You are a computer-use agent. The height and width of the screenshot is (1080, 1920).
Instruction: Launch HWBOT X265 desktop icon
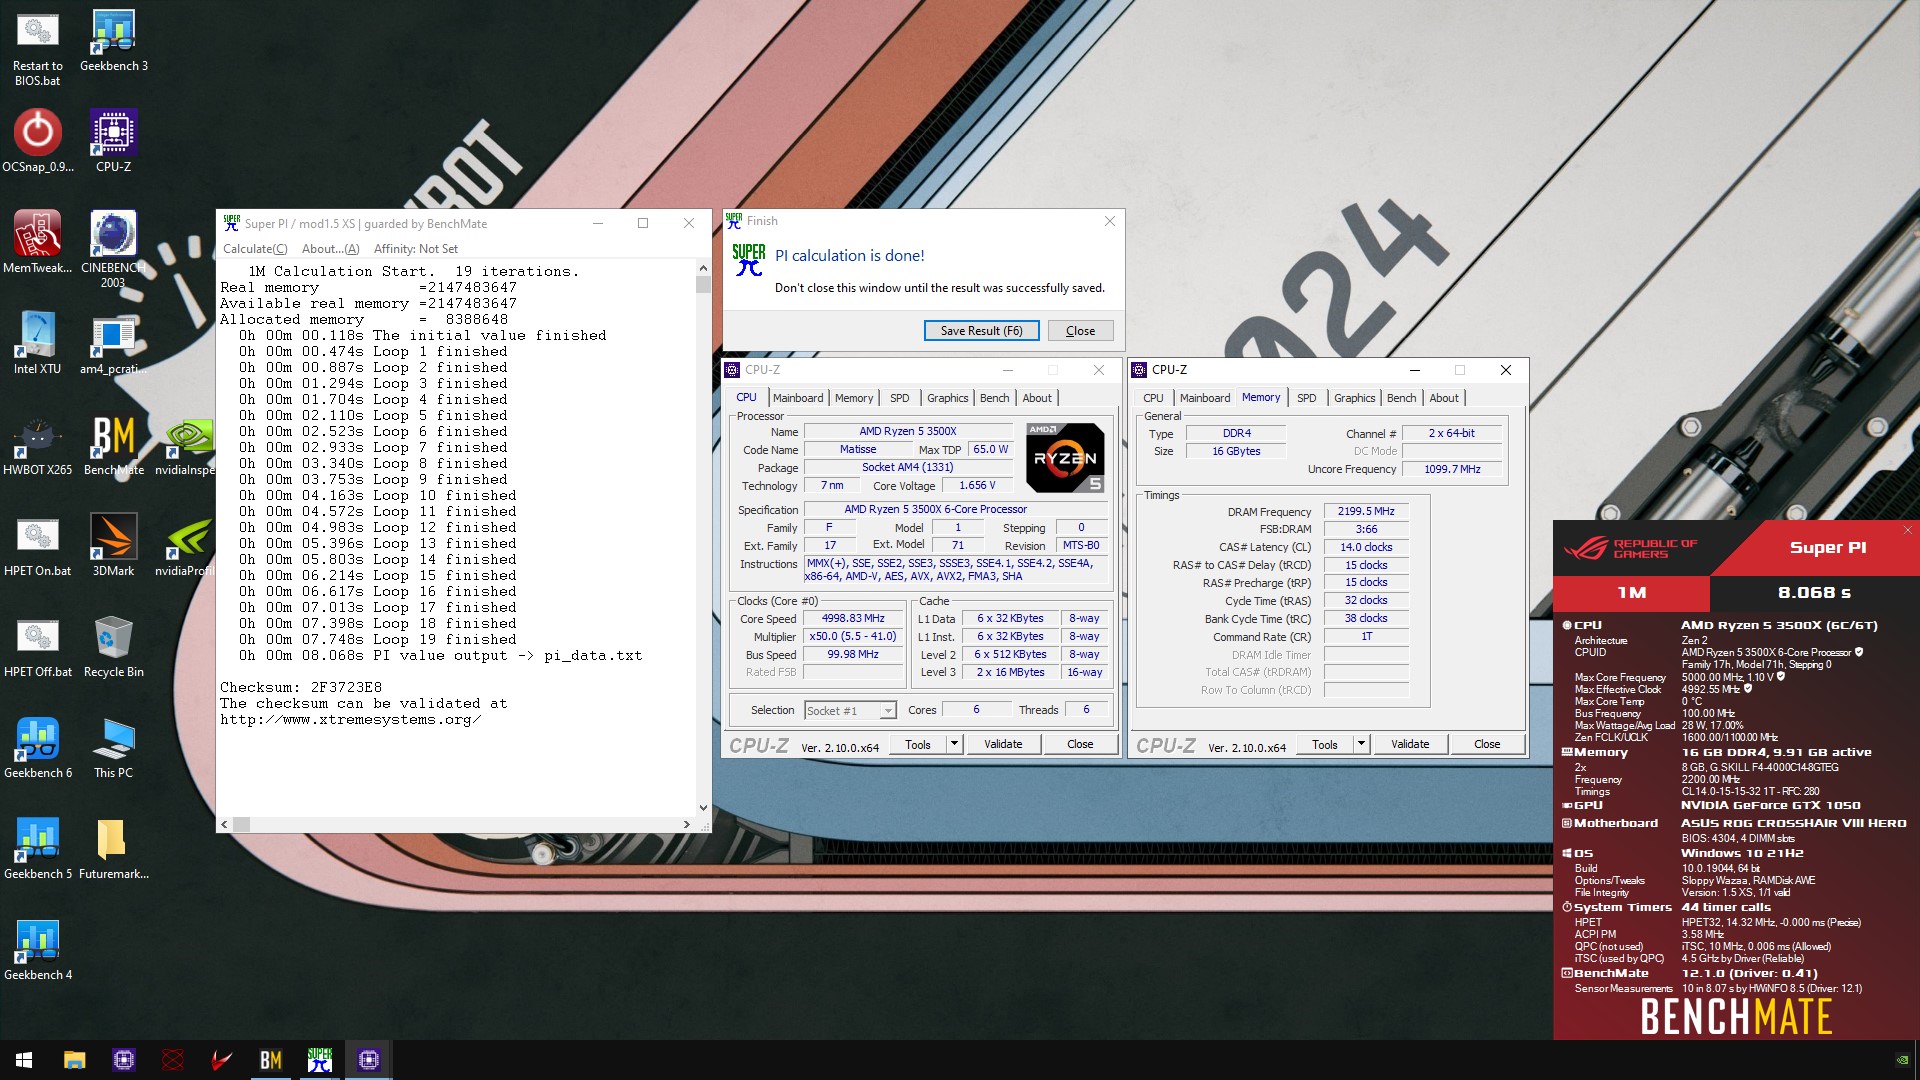pyautogui.click(x=37, y=445)
